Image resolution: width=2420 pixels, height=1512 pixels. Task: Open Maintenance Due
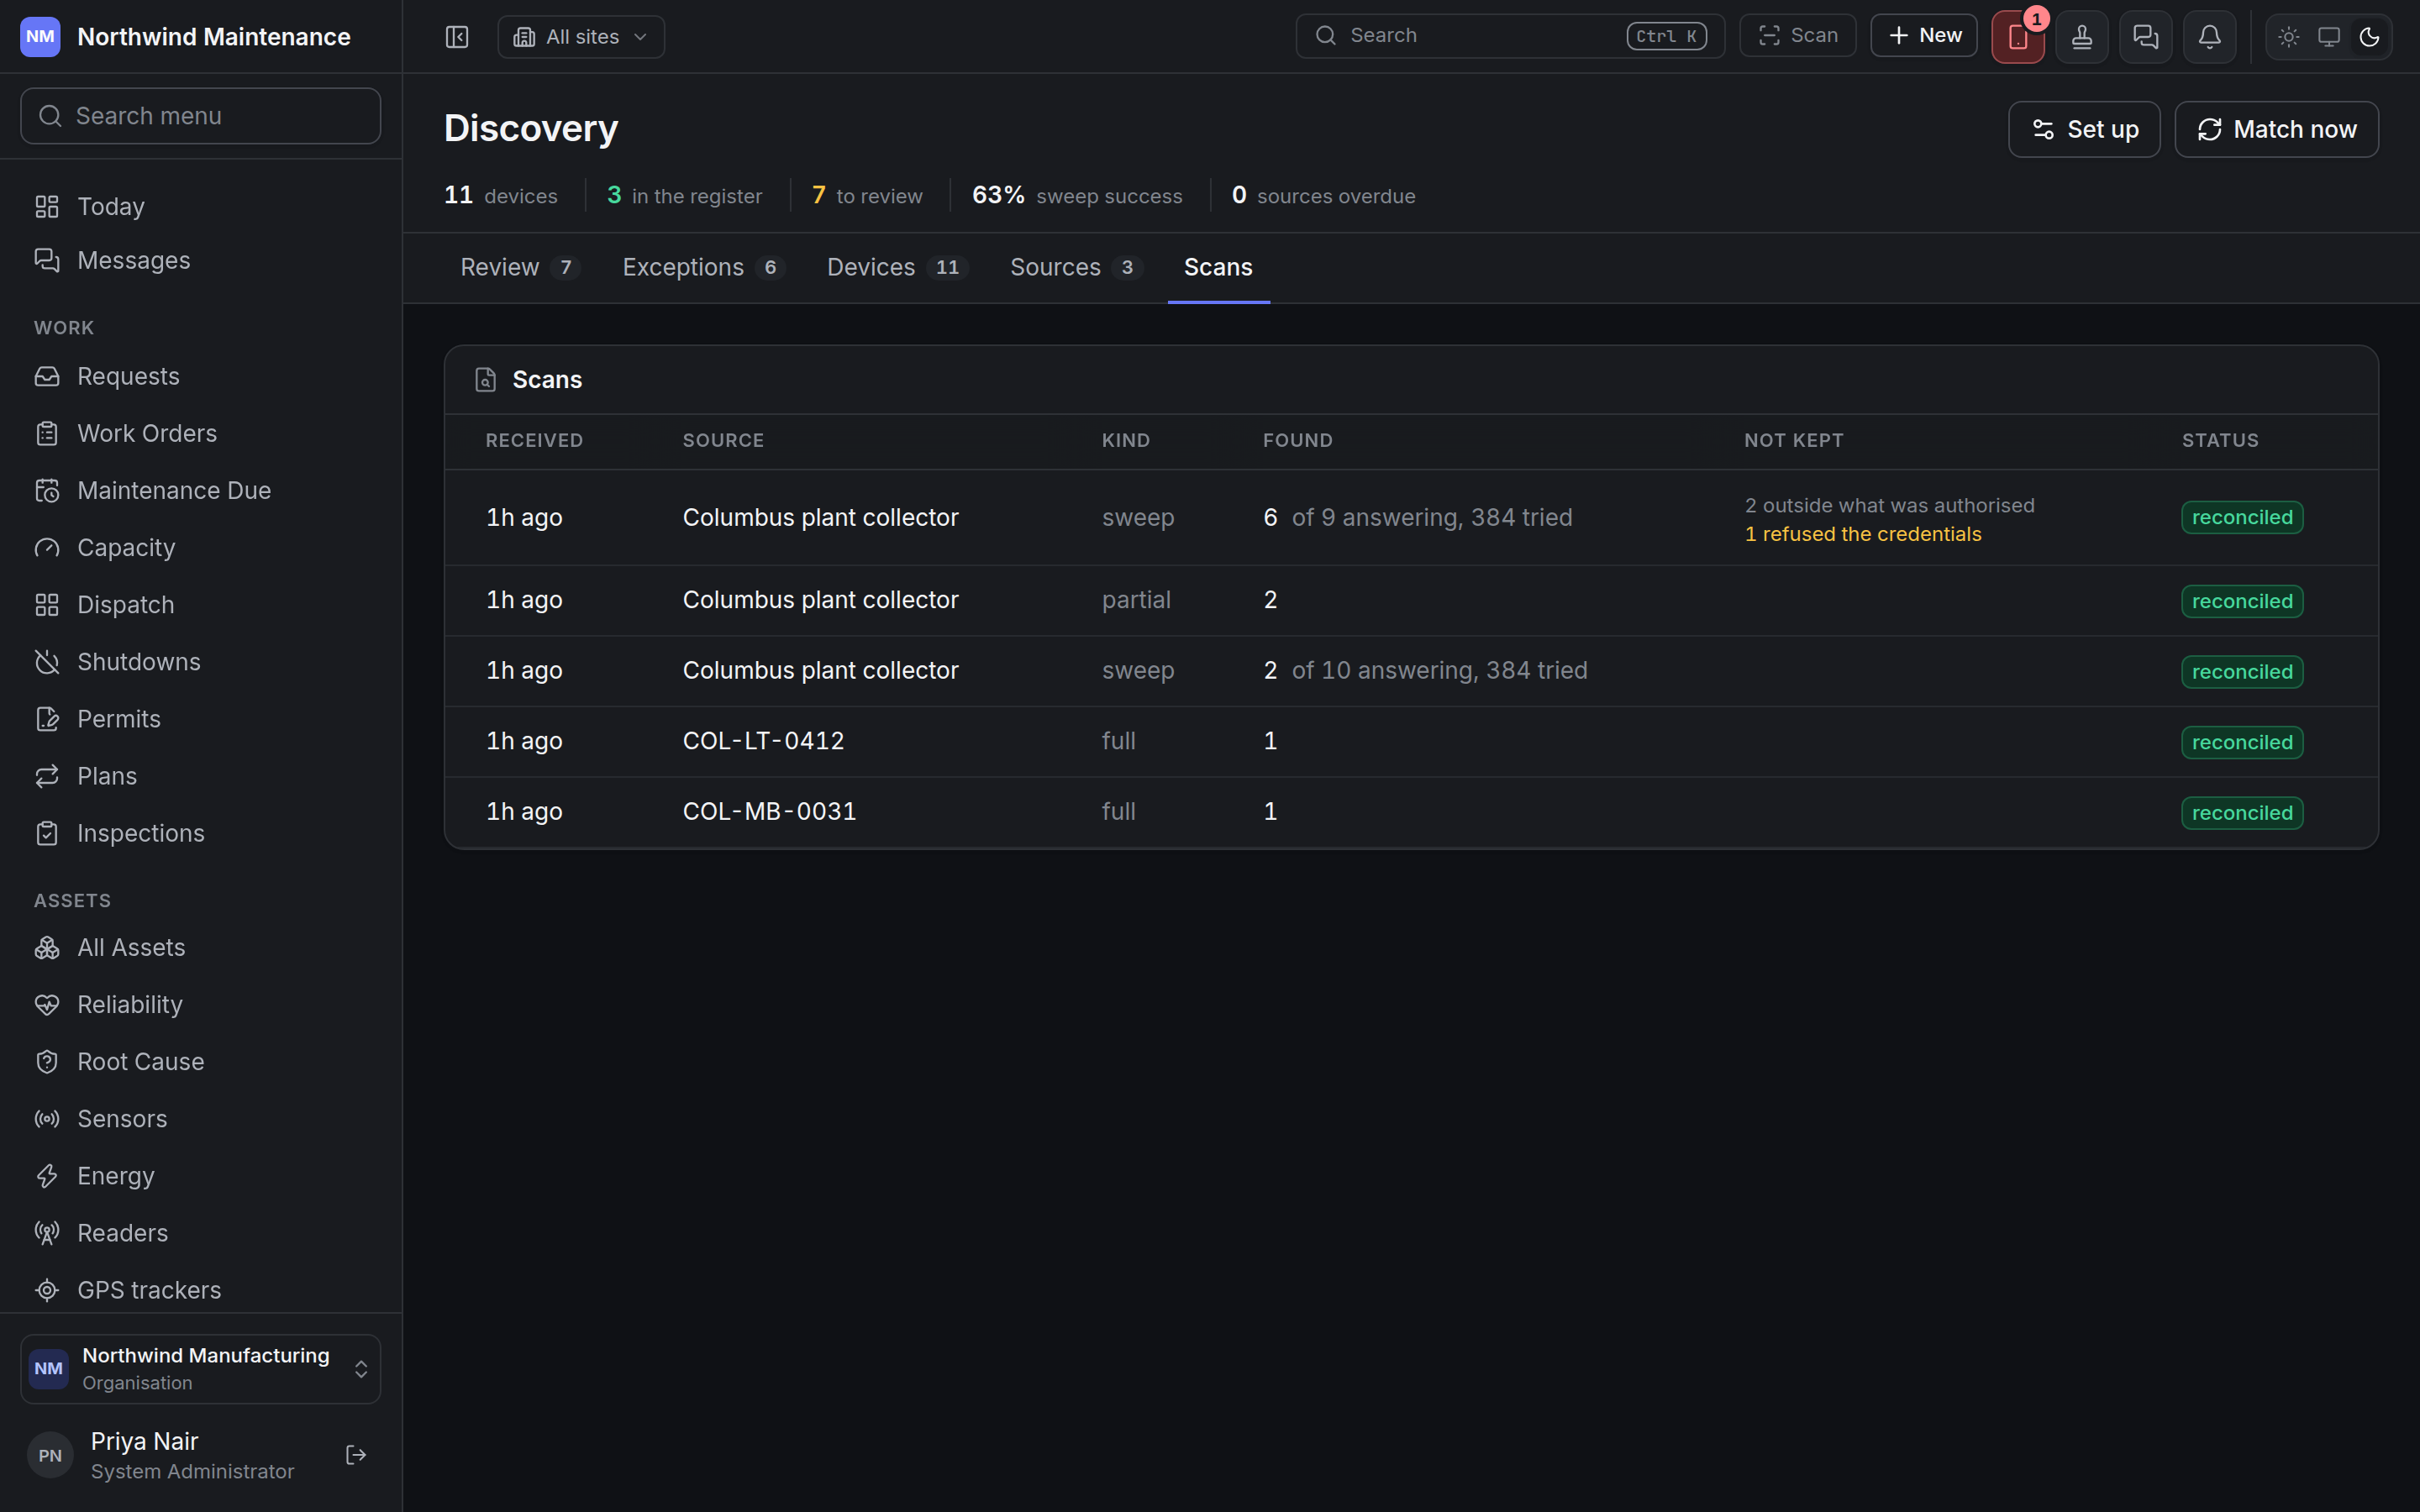point(201,490)
